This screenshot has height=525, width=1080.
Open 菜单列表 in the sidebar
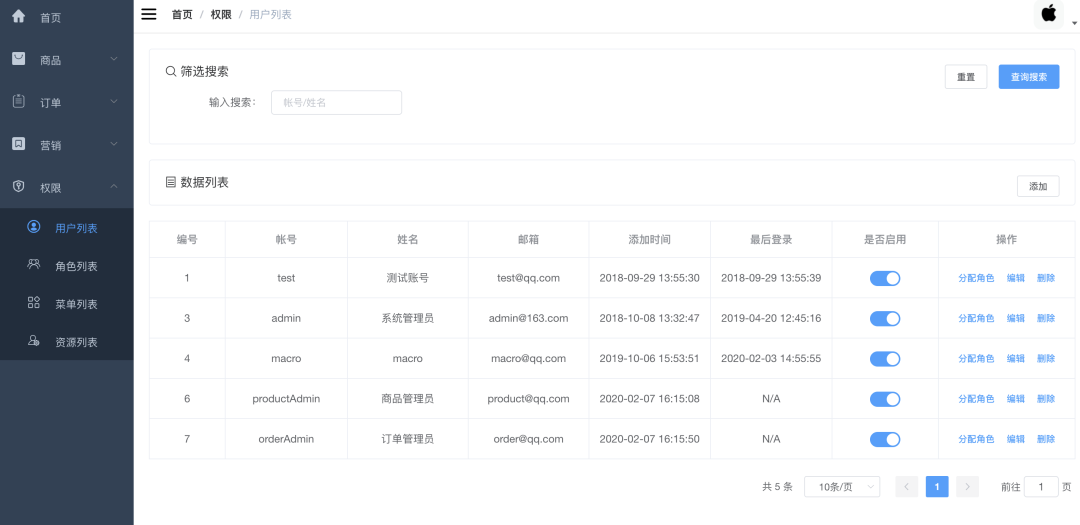pos(67,304)
